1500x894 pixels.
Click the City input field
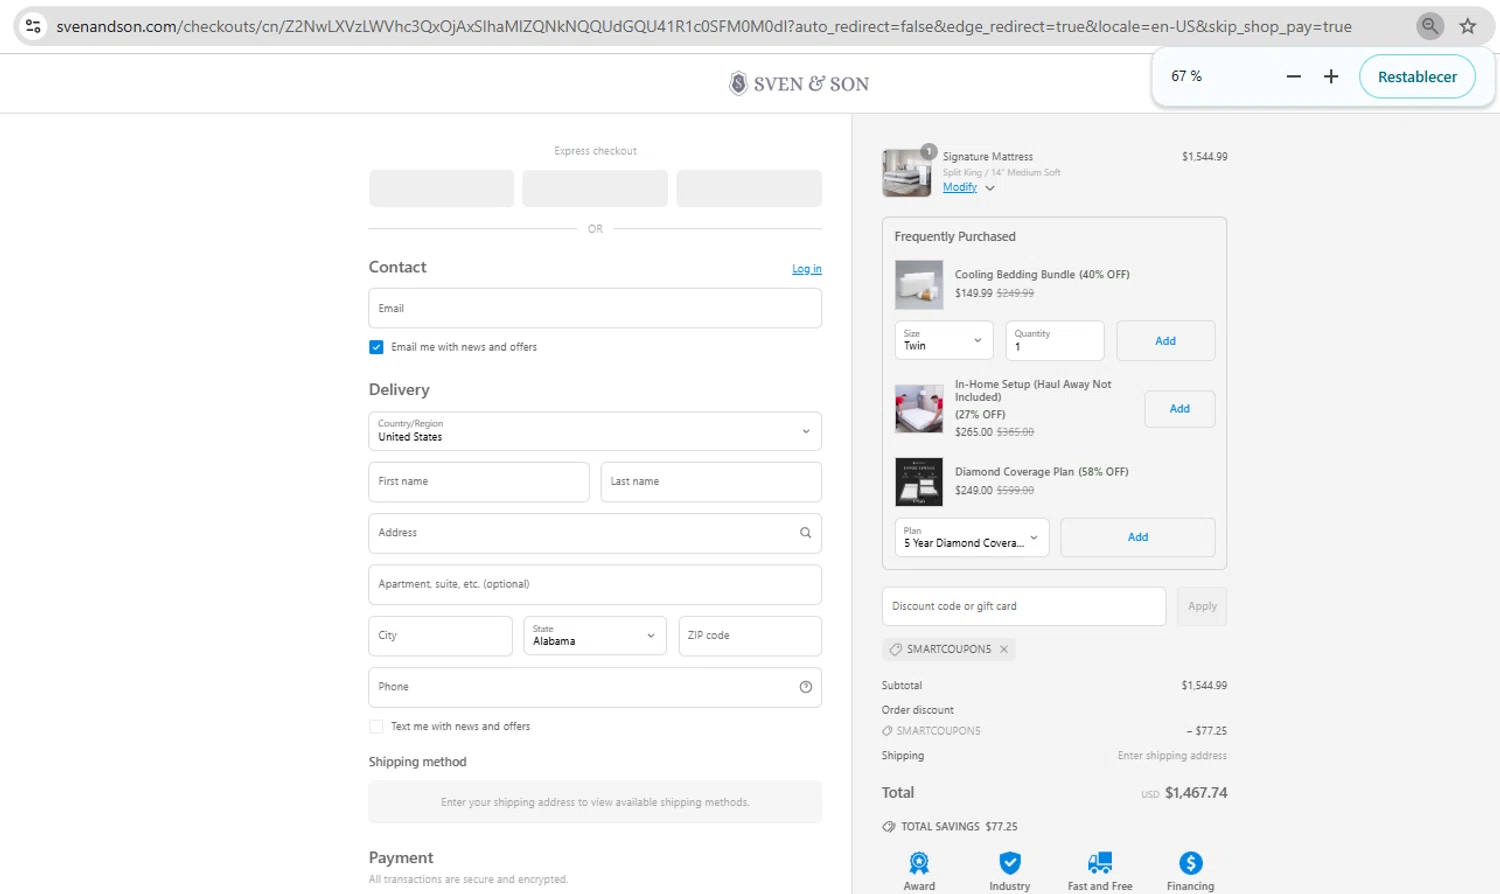440,636
